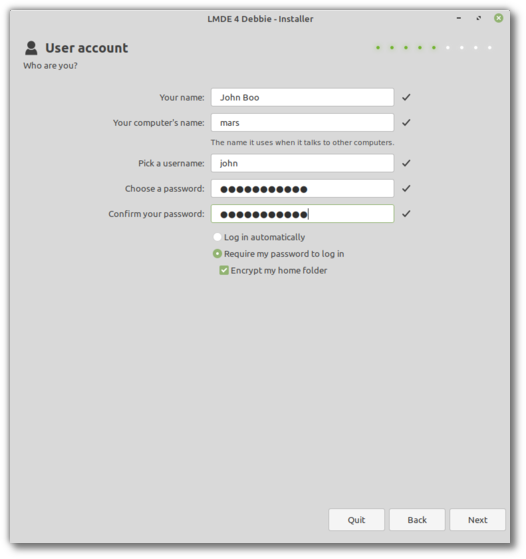Select Require my password to log in
Screen dimensions: 526x559
(x=217, y=254)
